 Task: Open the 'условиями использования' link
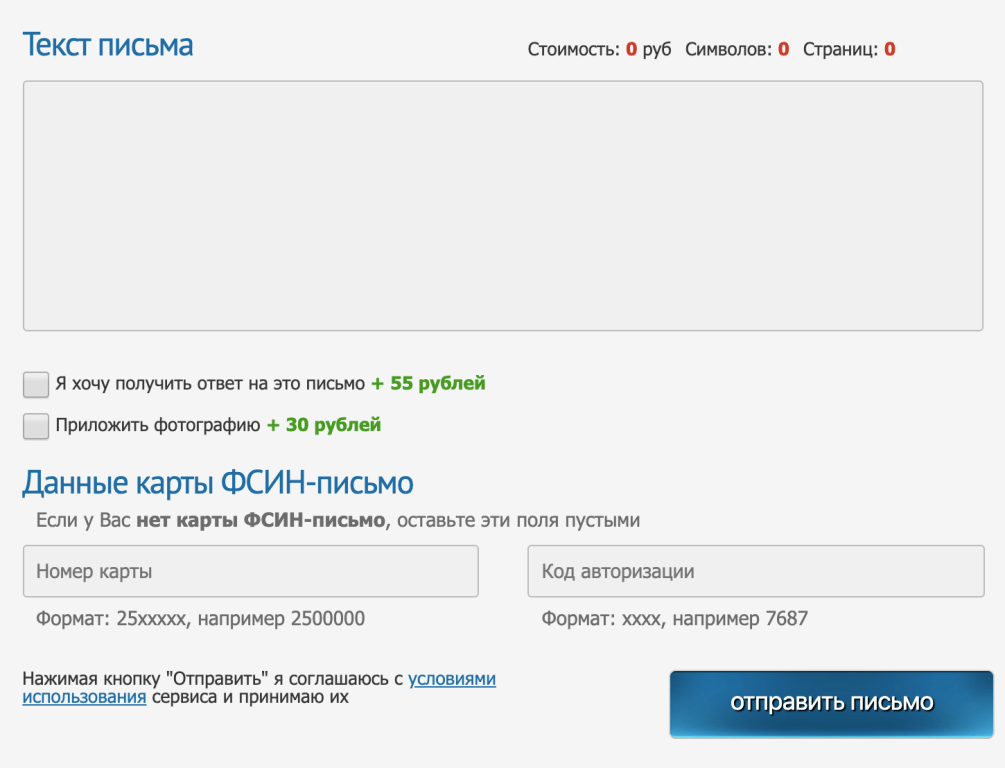click(x=451, y=679)
